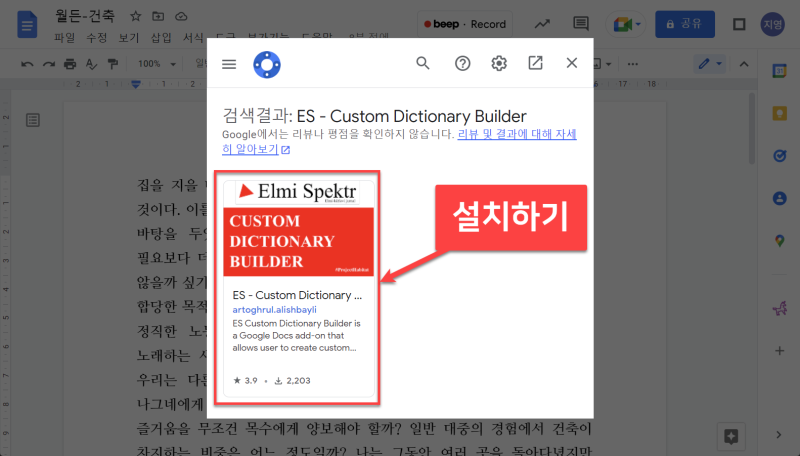Open Marketplace help
This screenshot has height=456, width=800.
(462, 63)
